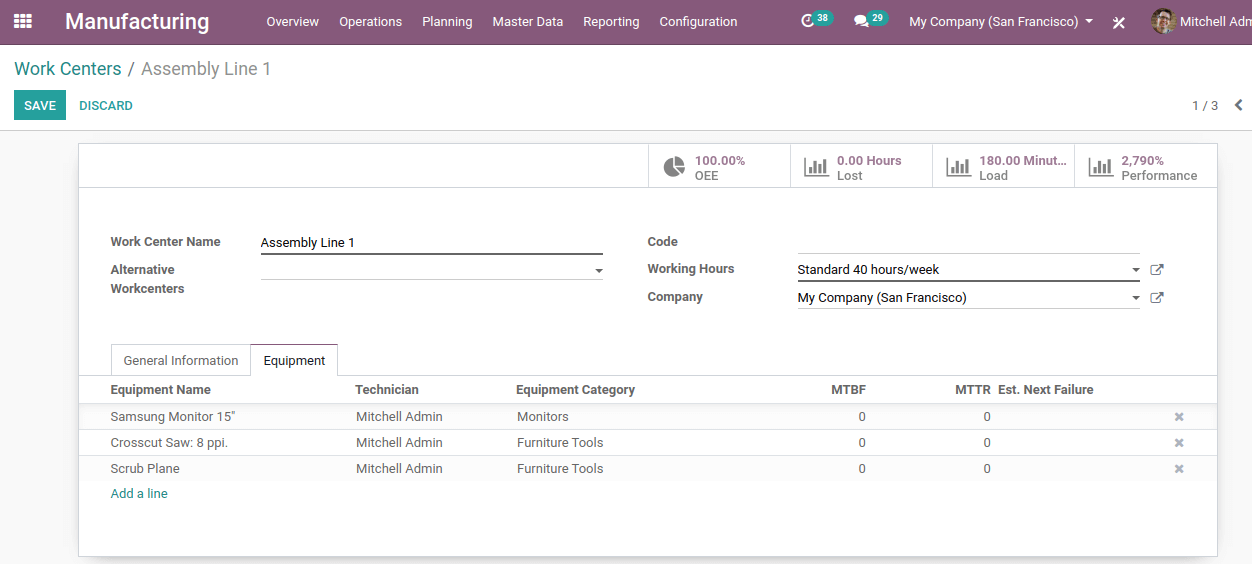1252x564 pixels.
Task: Open the Operations menu
Action: [x=370, y=21]
